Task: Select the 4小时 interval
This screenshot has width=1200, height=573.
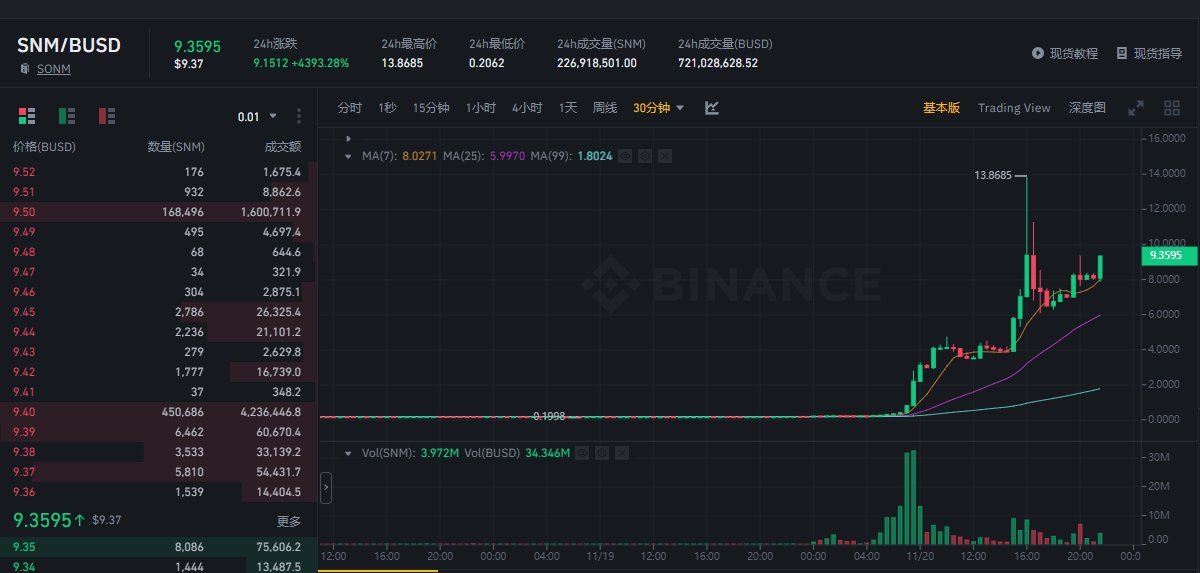Action: [x=527, y=108]
